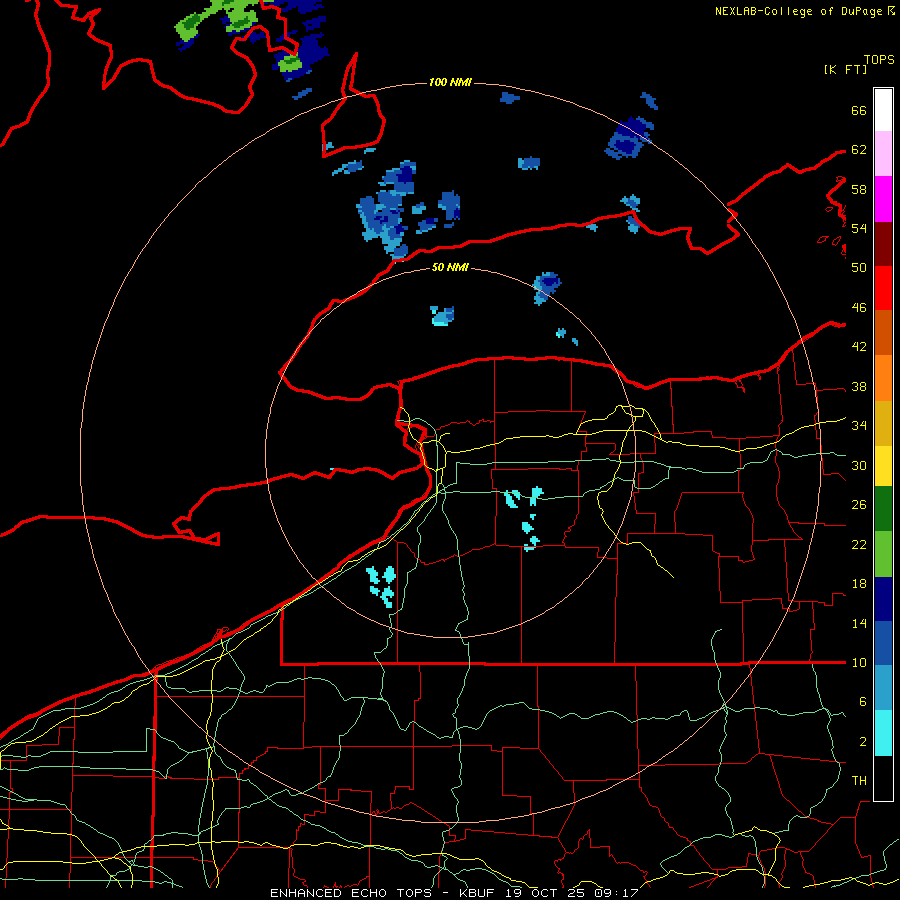The height and width of the screenshot is (900, 900).
Task: Click the legend value 54
Action: pyautogui.click(x=859, y=228)
